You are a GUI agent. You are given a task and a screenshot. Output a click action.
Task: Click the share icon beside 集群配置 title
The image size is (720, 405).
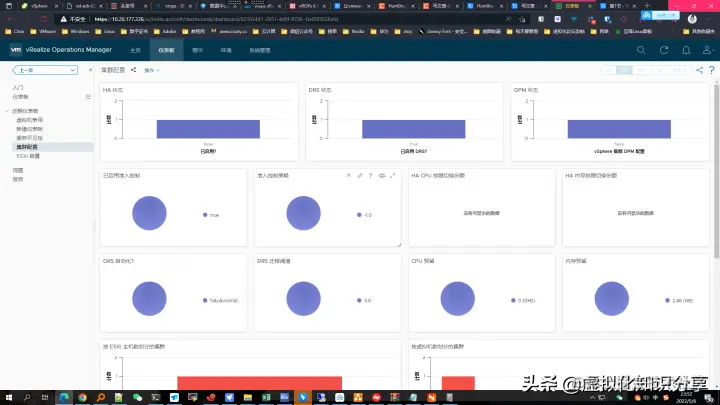click(133, 70)
